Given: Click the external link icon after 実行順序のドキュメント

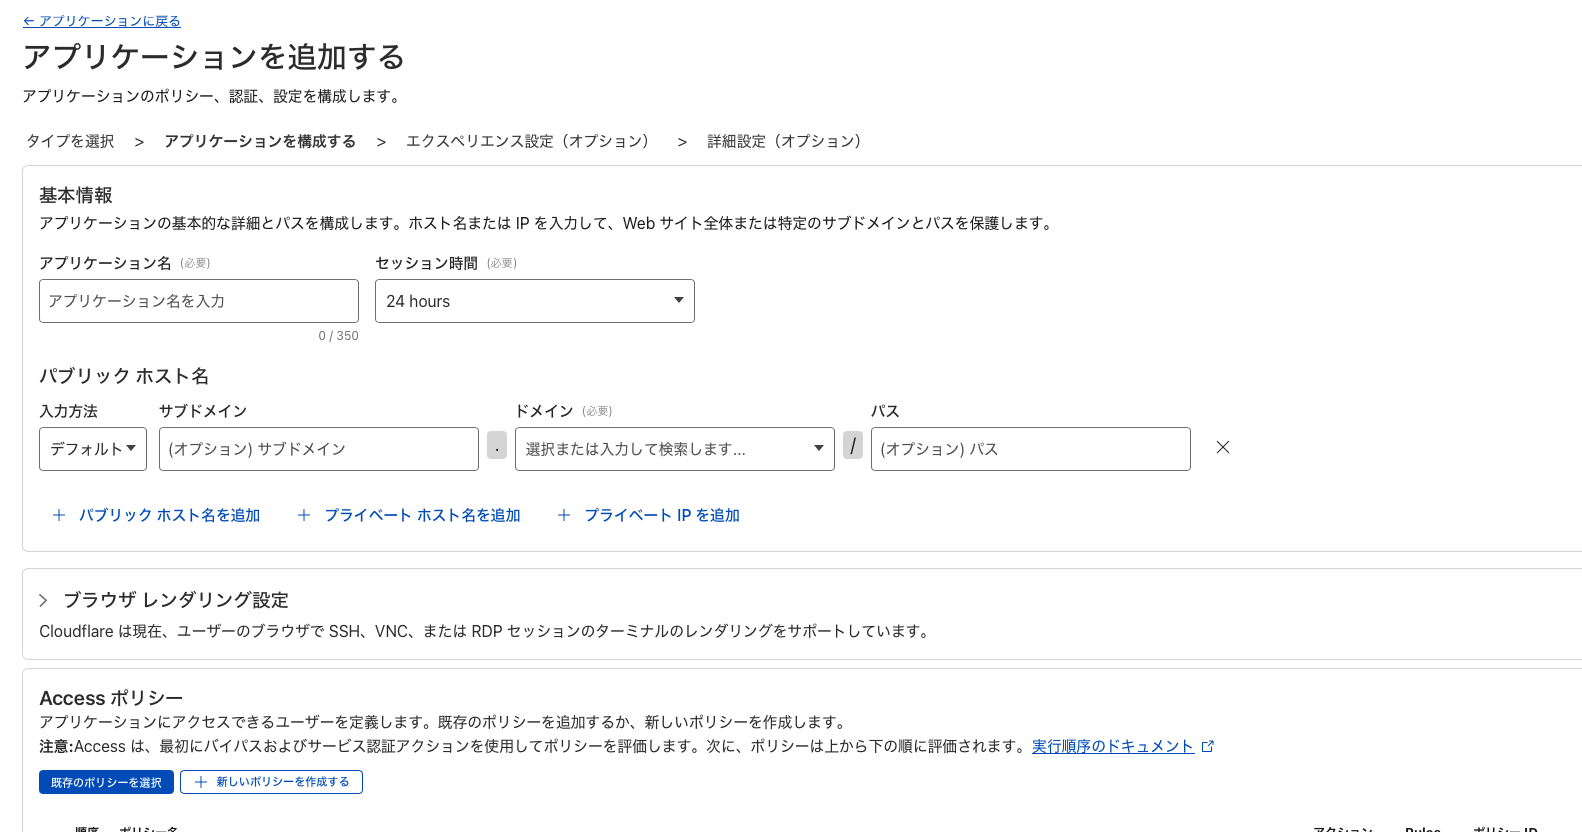Looking at the screenshot, I should coord(1207,746).
